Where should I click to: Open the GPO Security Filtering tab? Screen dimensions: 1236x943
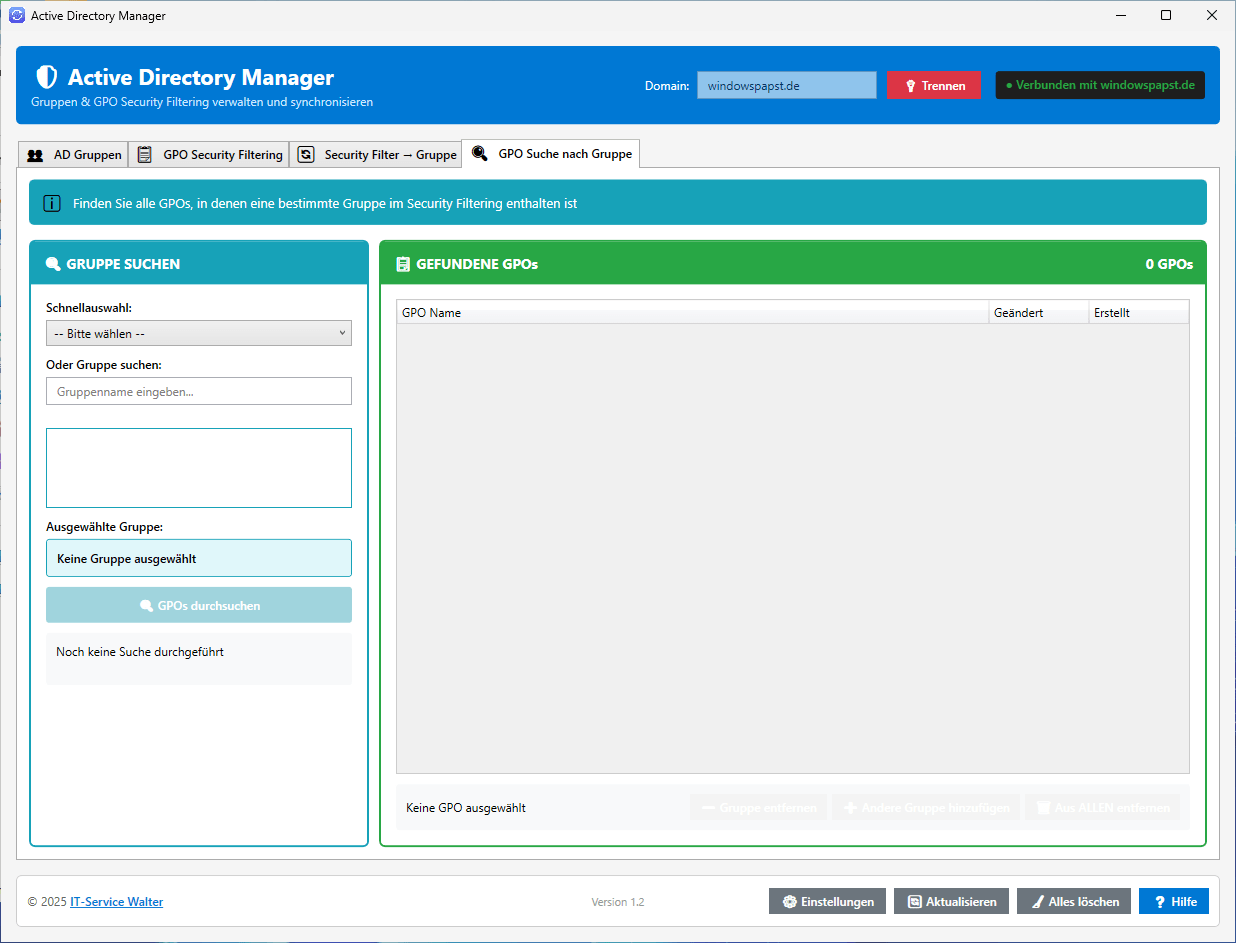pos(210,155)
